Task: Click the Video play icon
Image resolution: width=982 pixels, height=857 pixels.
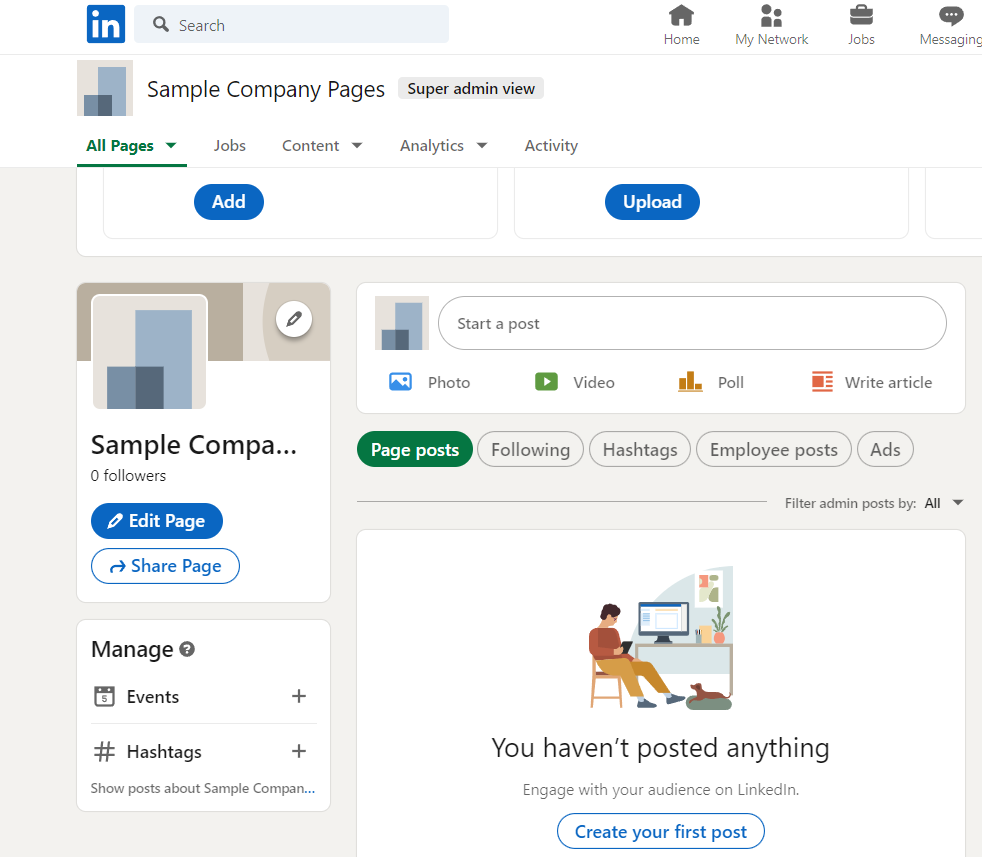Action: (x=546, y=382)
